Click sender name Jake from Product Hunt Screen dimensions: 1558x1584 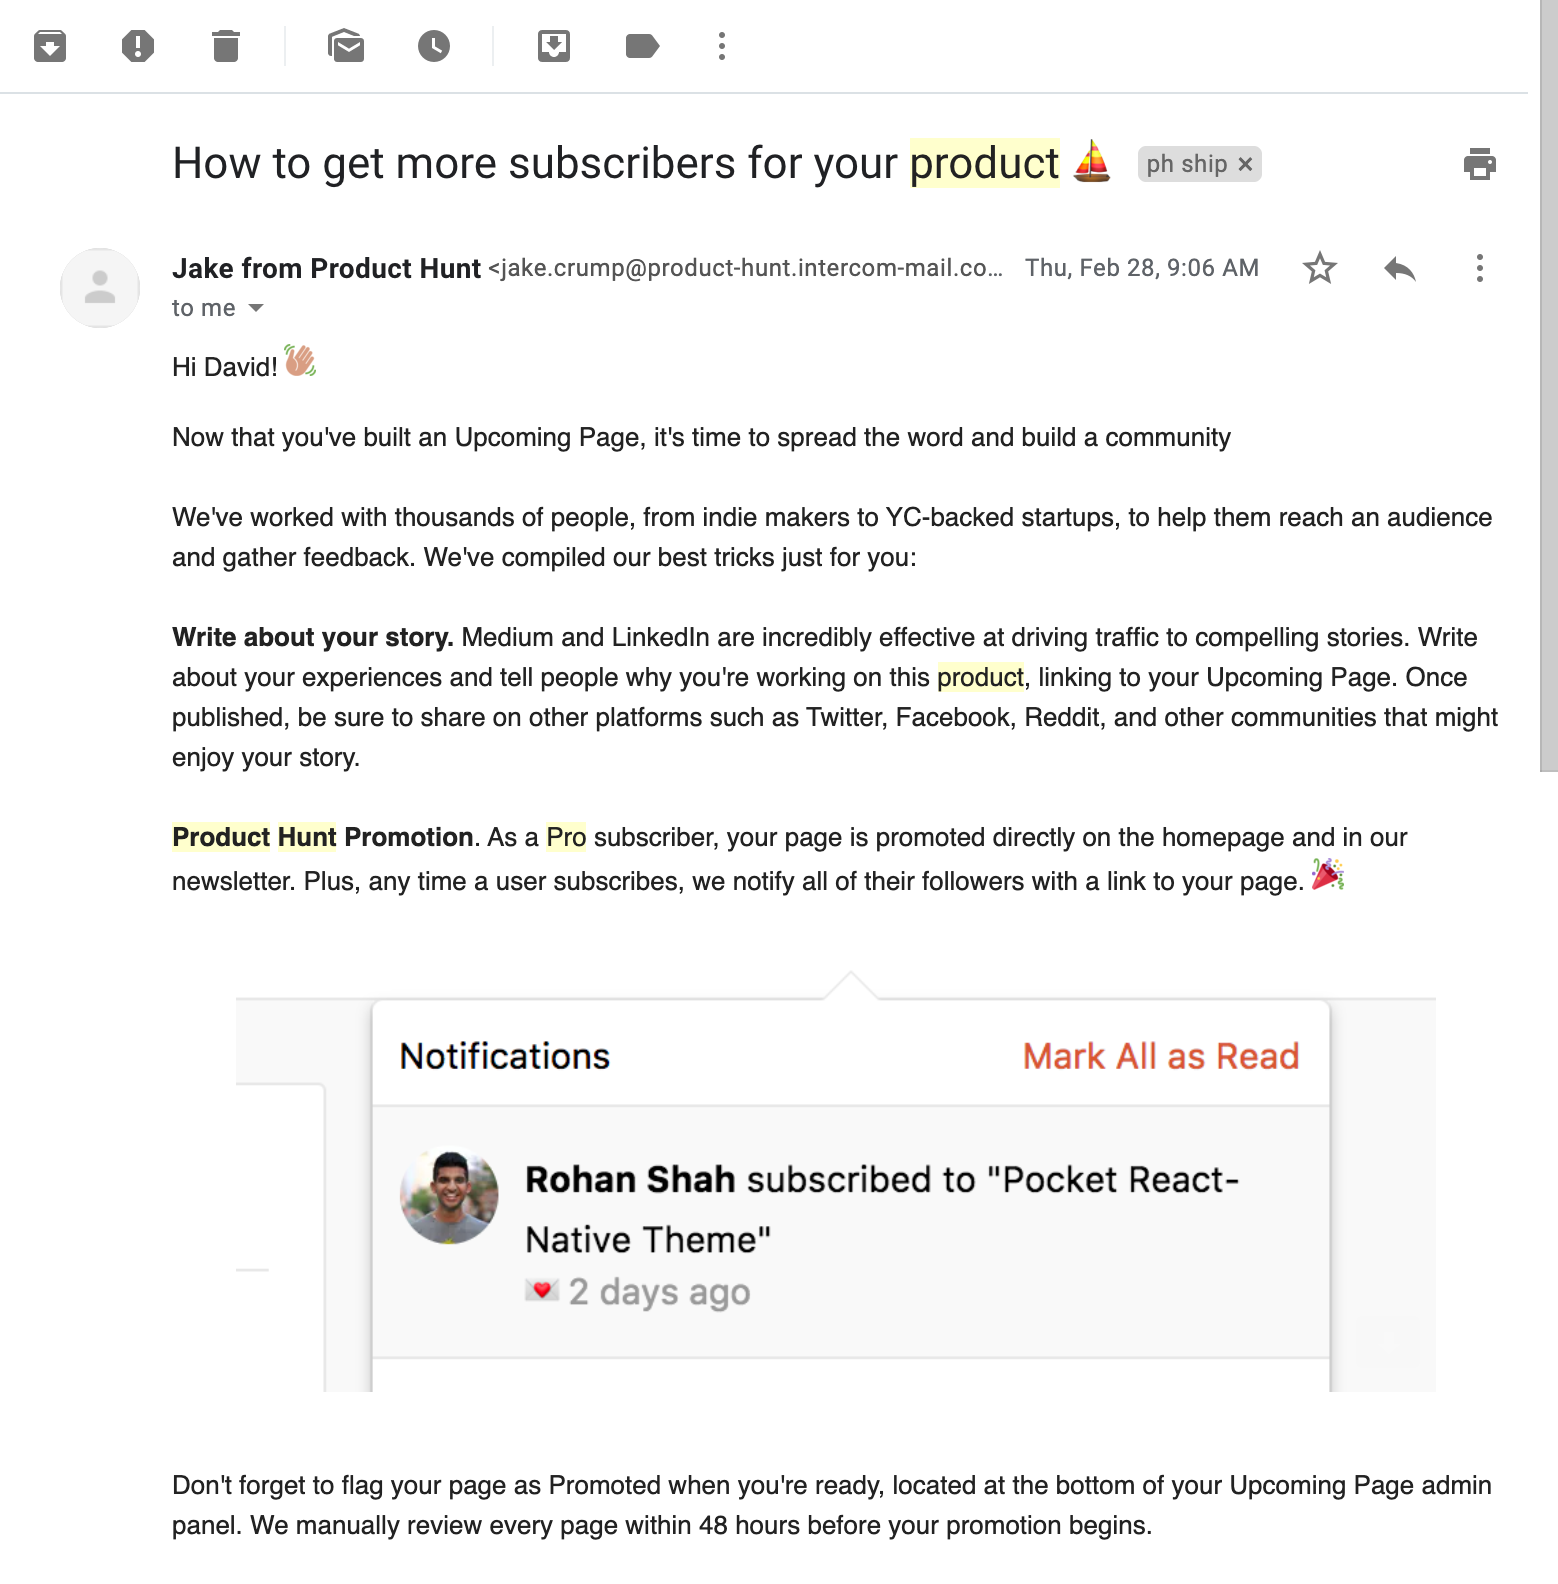(326, 268)
